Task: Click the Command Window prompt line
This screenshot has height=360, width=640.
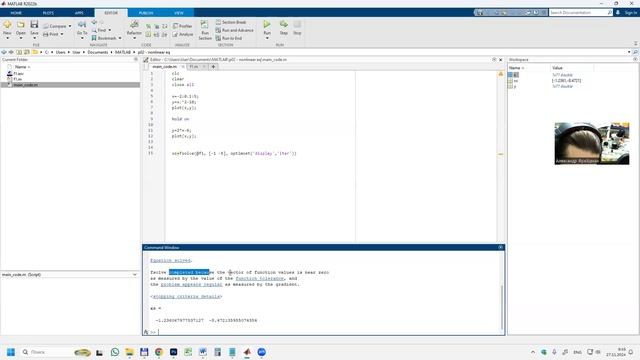Action: (327, 332)
